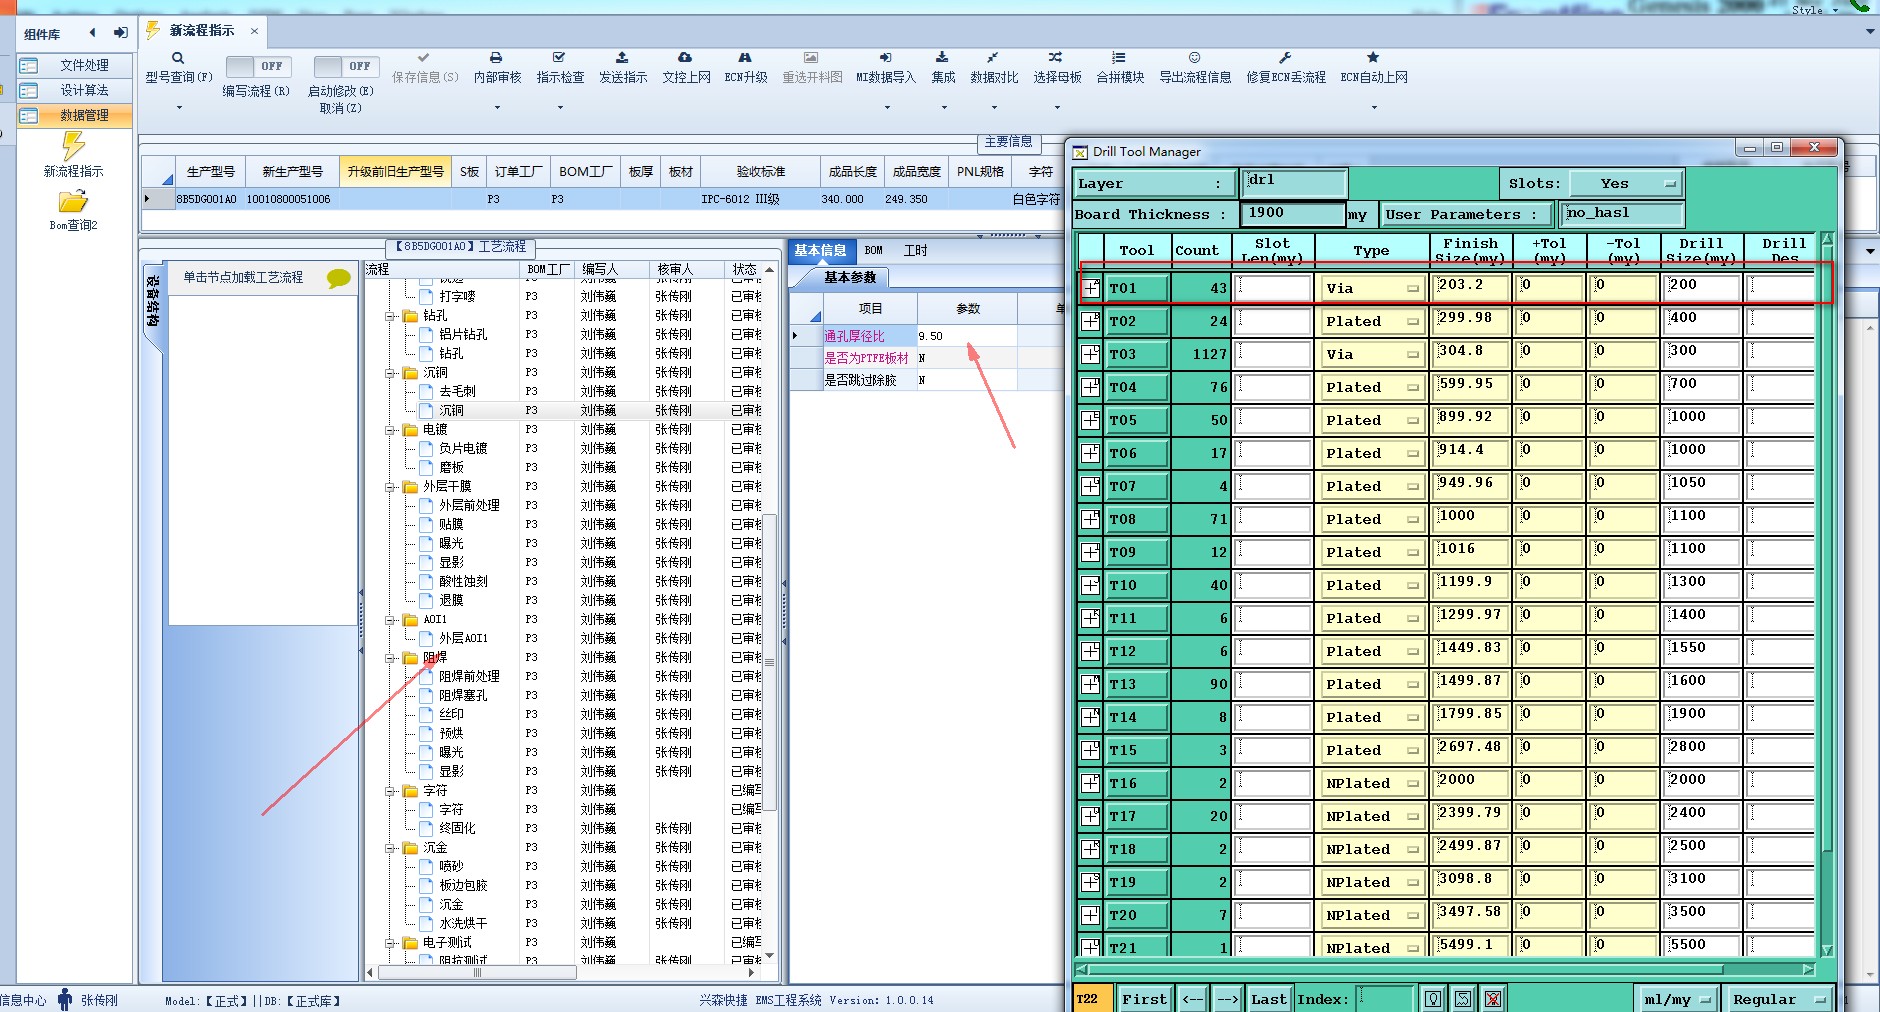Click the 发送指示 upload icon
1880x1012 pixels.
coord(622,58)
